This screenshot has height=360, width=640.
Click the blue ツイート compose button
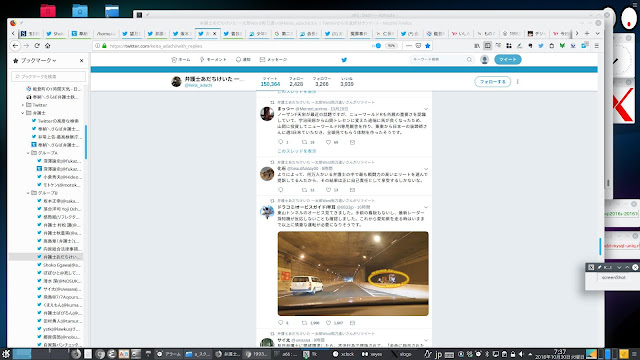pyautogui.click(x=508, y=60)
